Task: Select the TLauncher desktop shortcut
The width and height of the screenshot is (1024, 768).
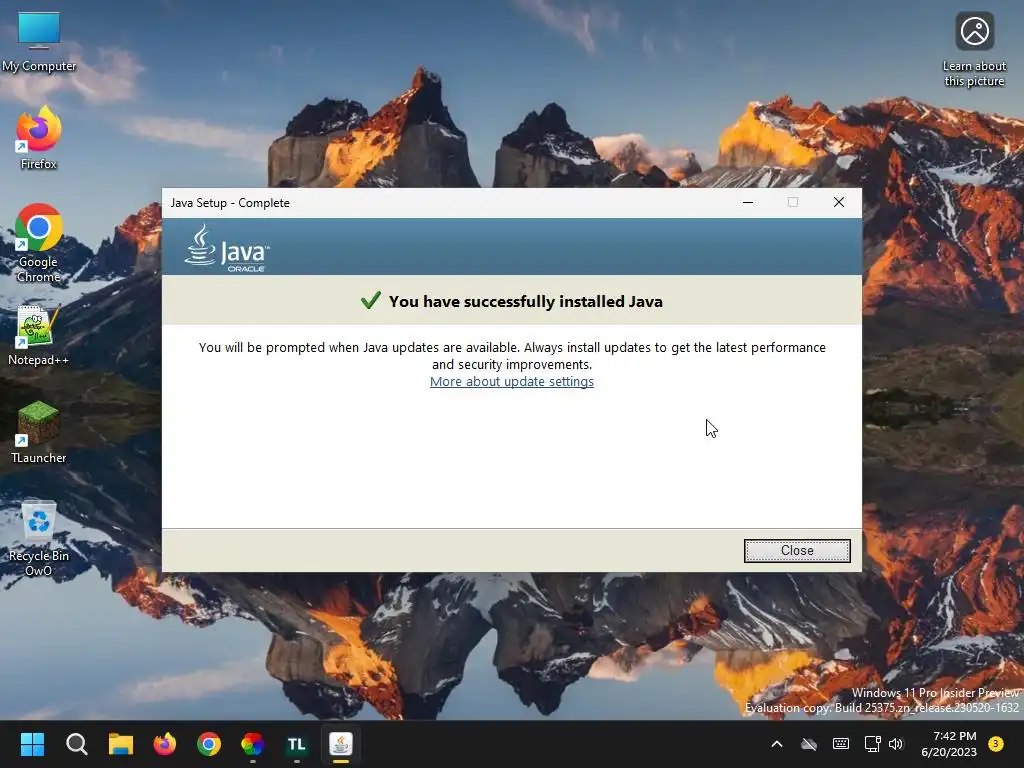Action: pos(39,432)
